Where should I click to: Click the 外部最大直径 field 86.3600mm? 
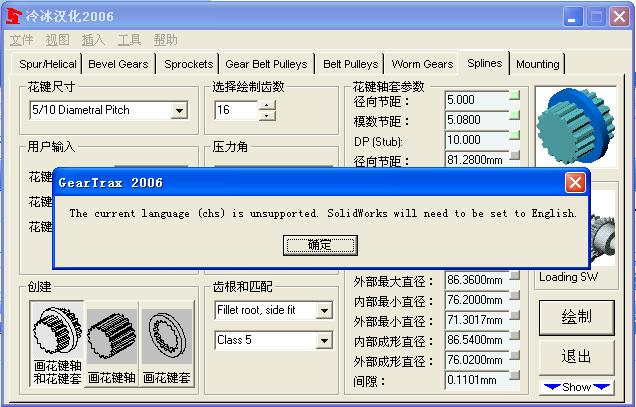(x=477, y=280)
